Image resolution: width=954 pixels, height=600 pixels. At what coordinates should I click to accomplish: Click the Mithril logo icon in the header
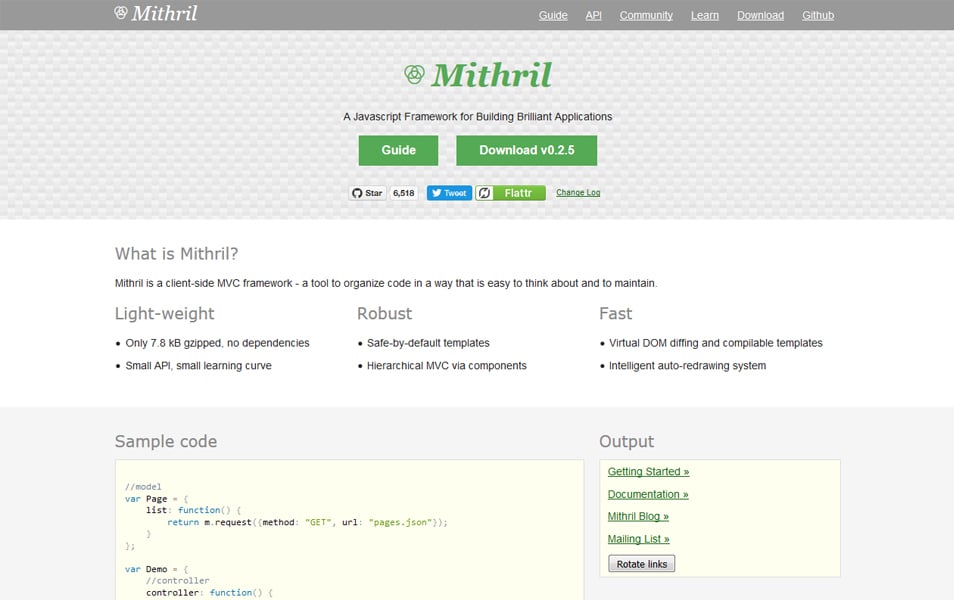point(121,13)
